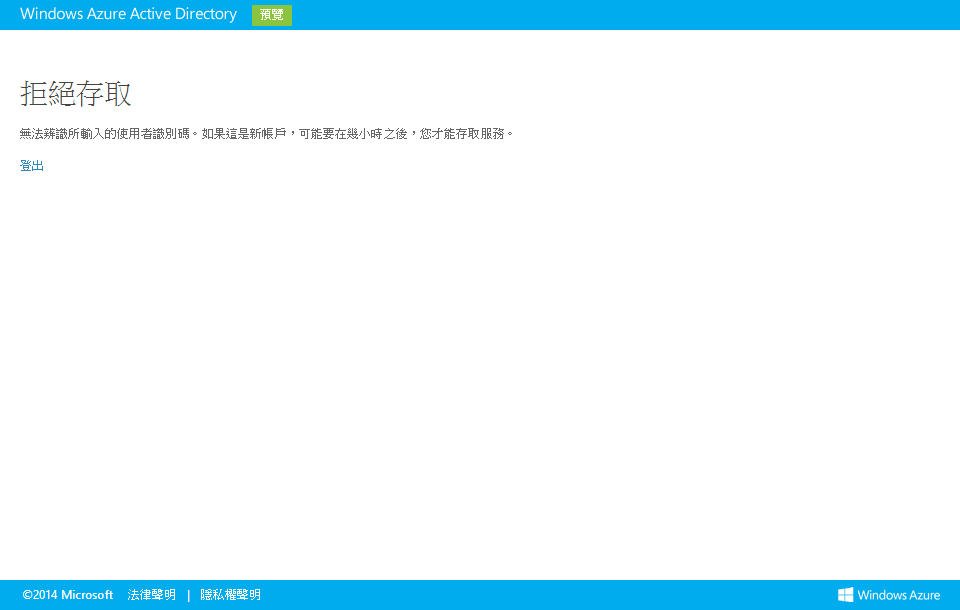The height and width of the screenshot is (610, 960).
Task: Click the 無法辨識所輸入的使用者識別碼 error message
Action: click(x=267, y=134)
